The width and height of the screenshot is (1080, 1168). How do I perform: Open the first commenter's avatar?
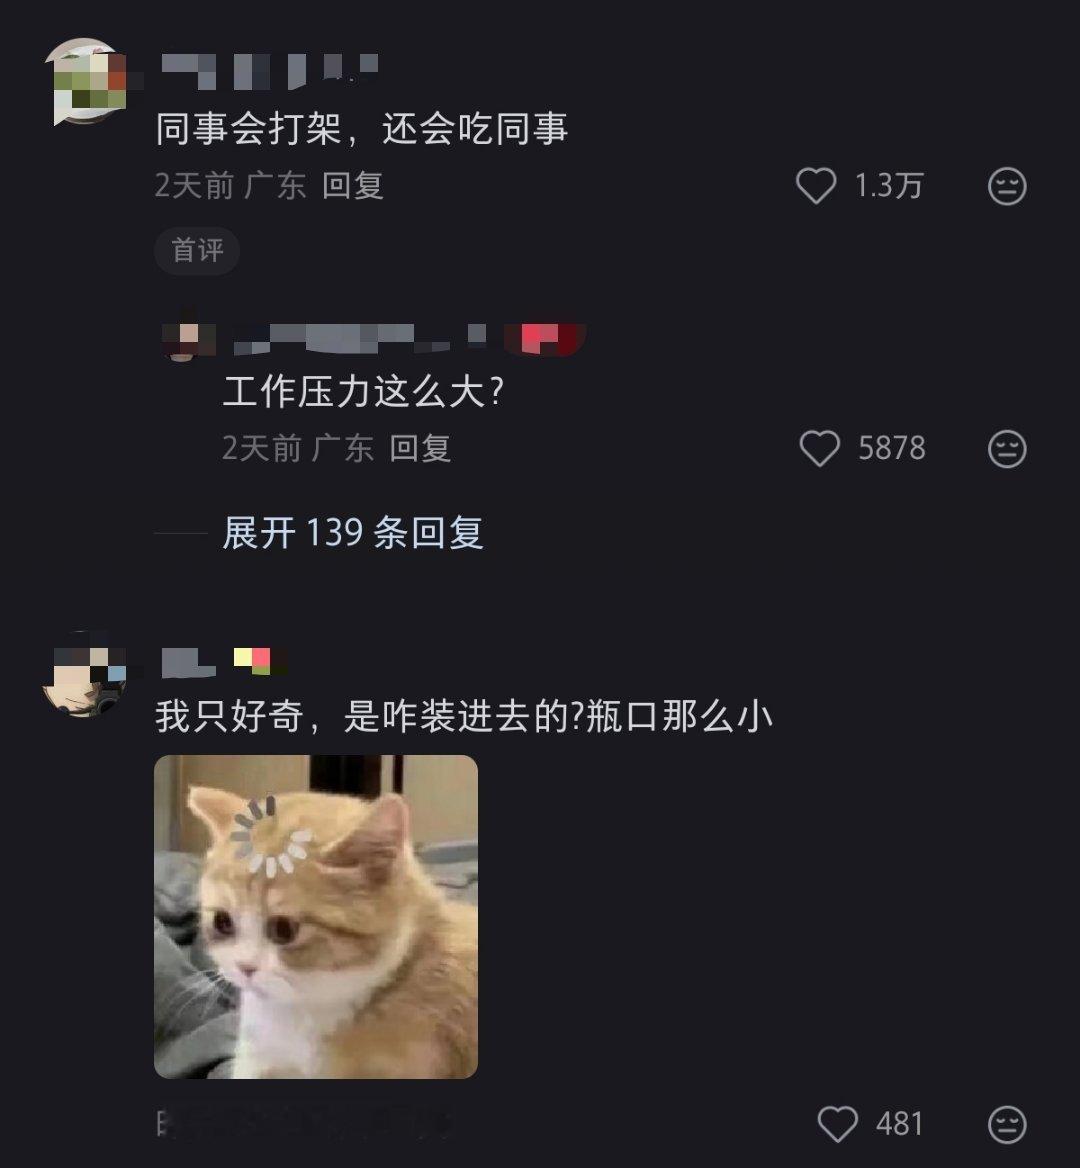click(x=86, y=81)
